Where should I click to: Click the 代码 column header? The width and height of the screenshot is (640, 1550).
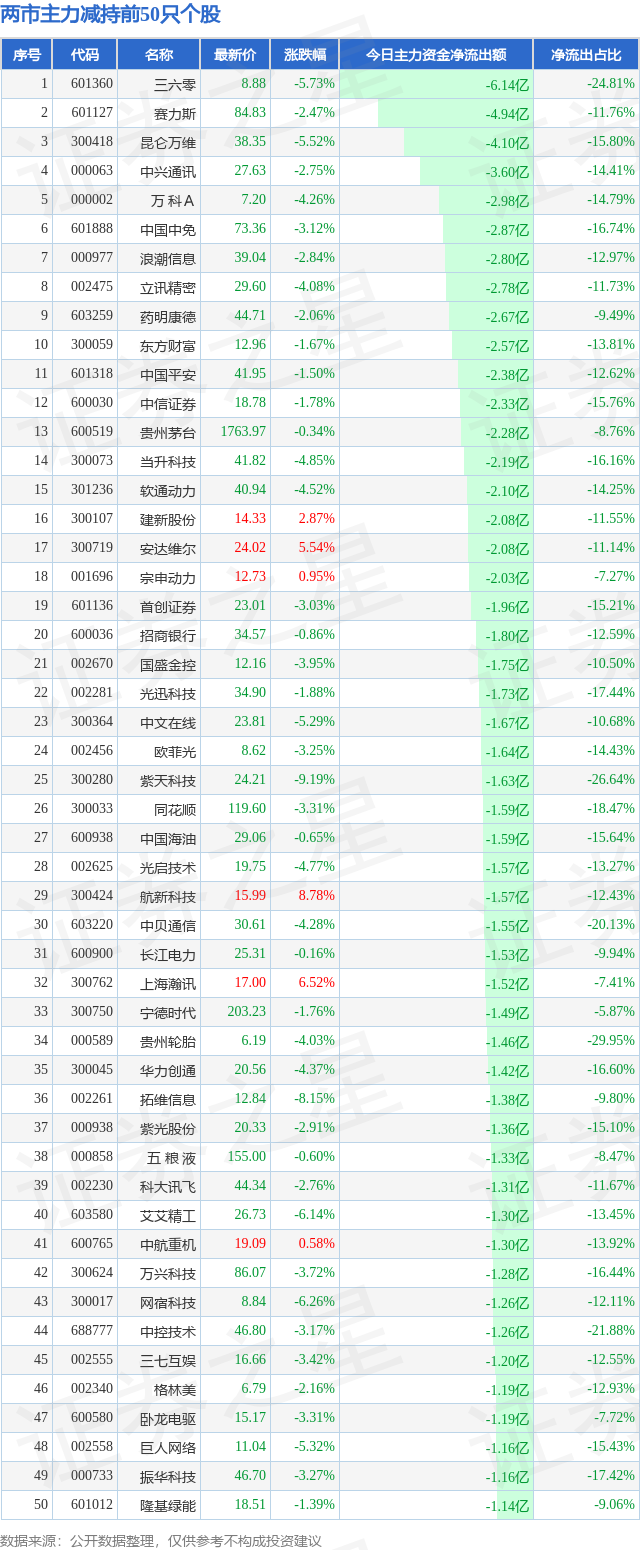[x=84, y=55]
